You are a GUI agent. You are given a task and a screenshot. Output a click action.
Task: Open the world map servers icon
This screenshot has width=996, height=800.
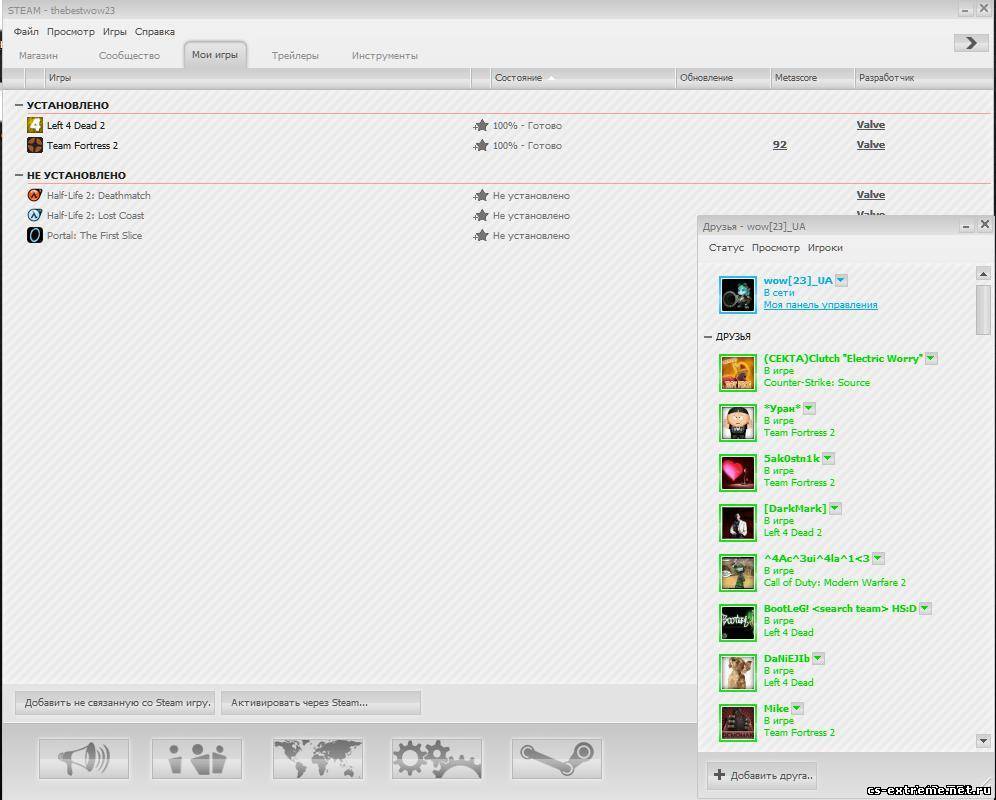[318, 758]
